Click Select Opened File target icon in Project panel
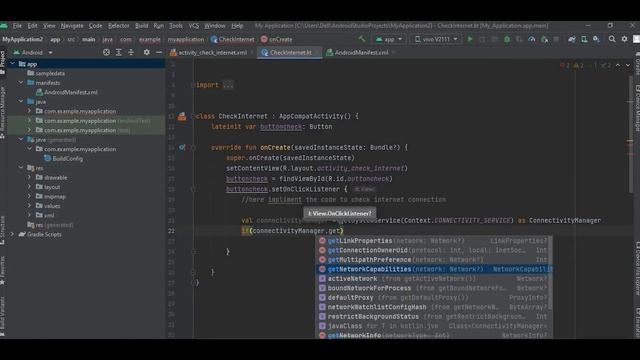The image size is (640, 360). coord(106,52)
